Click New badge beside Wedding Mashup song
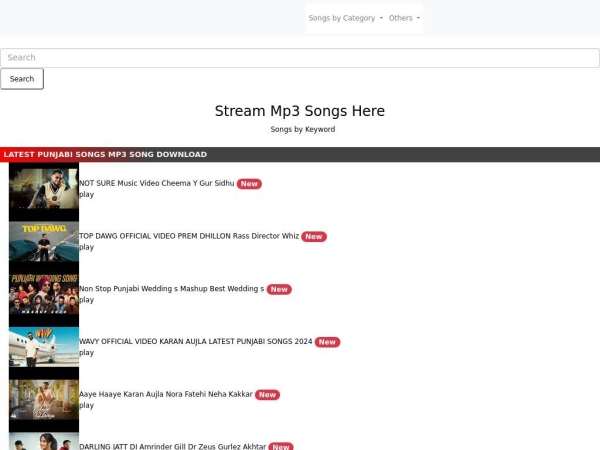 pyautogui.click(x=279, y=290)
